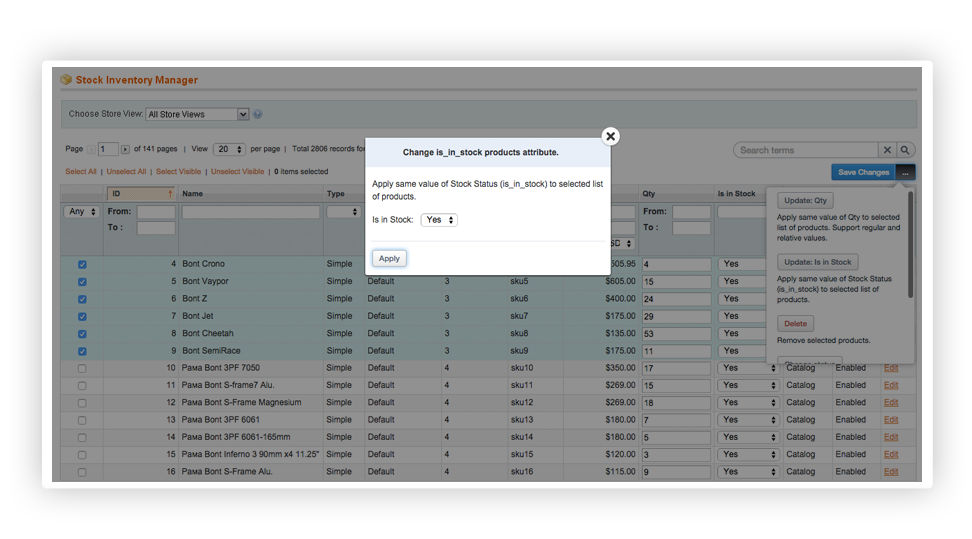Image resolution: width=972 pixels, height=539 pixels.
Task: Clear search terms with the X icon
Action: 887,150
